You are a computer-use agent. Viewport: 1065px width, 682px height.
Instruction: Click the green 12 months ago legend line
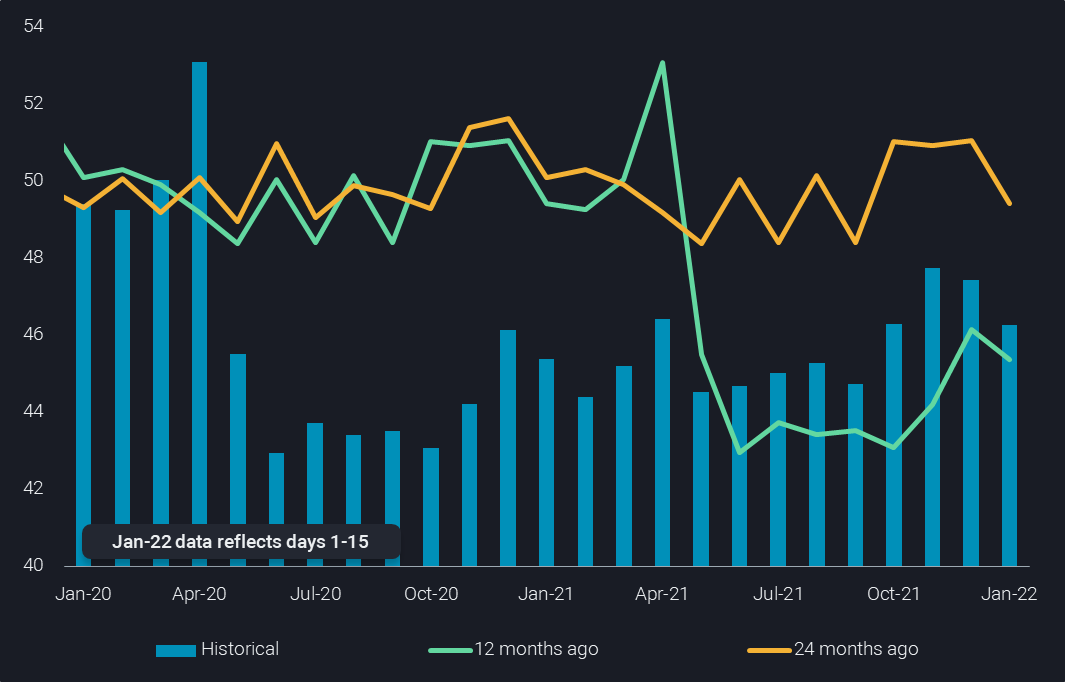(x=450, y=651)
